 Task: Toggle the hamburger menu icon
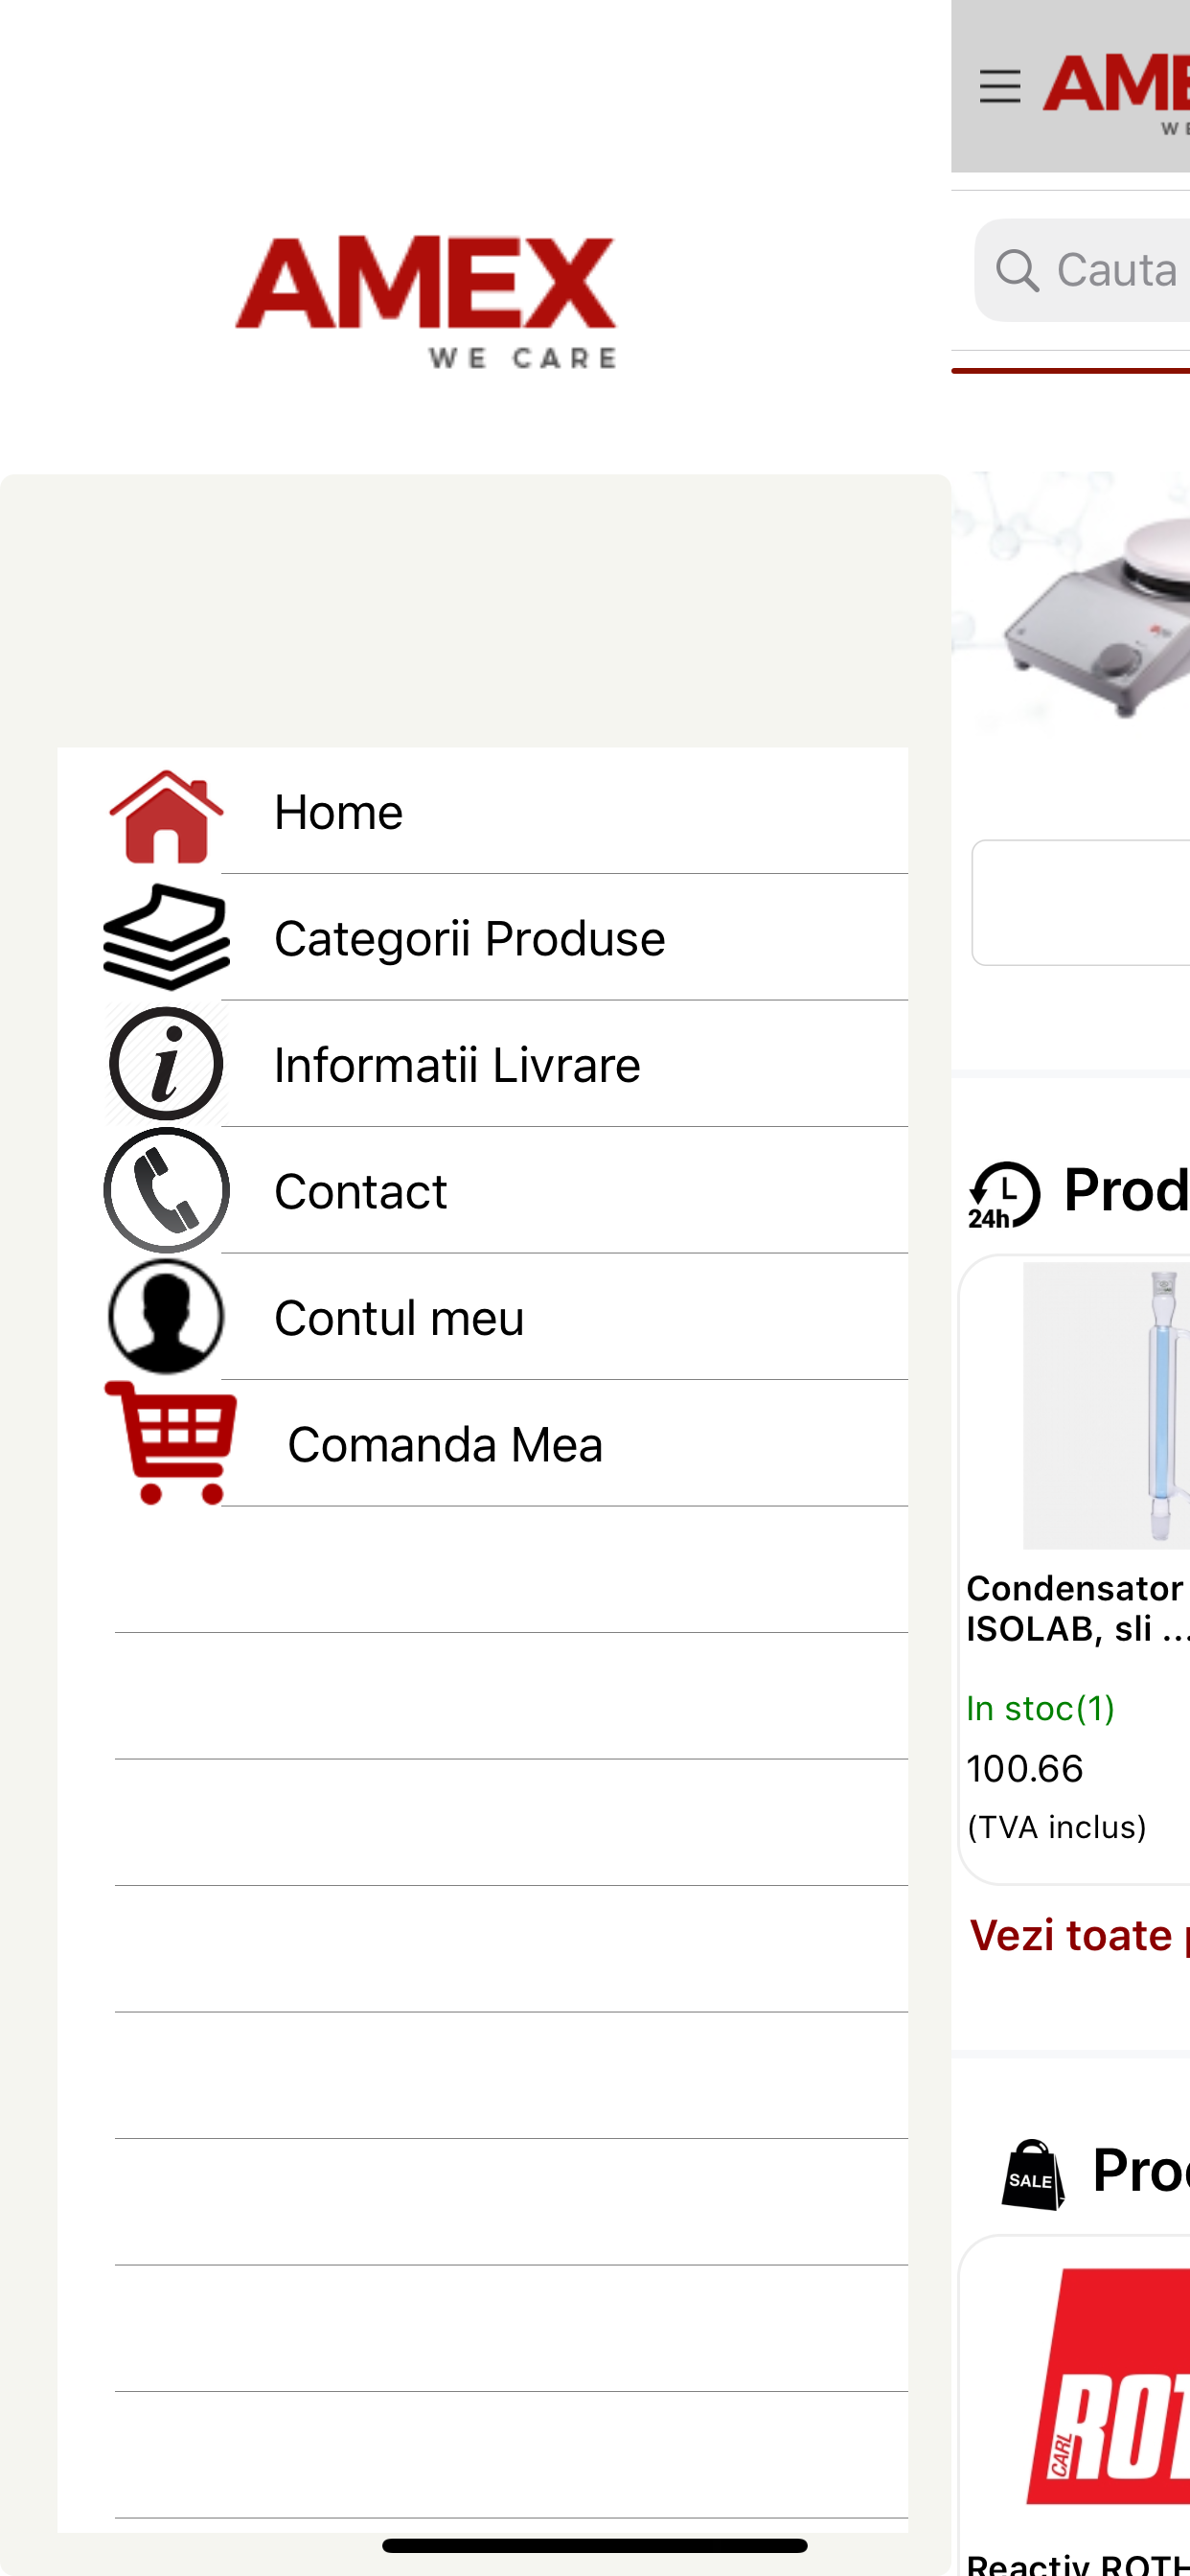pos(1000,87)
